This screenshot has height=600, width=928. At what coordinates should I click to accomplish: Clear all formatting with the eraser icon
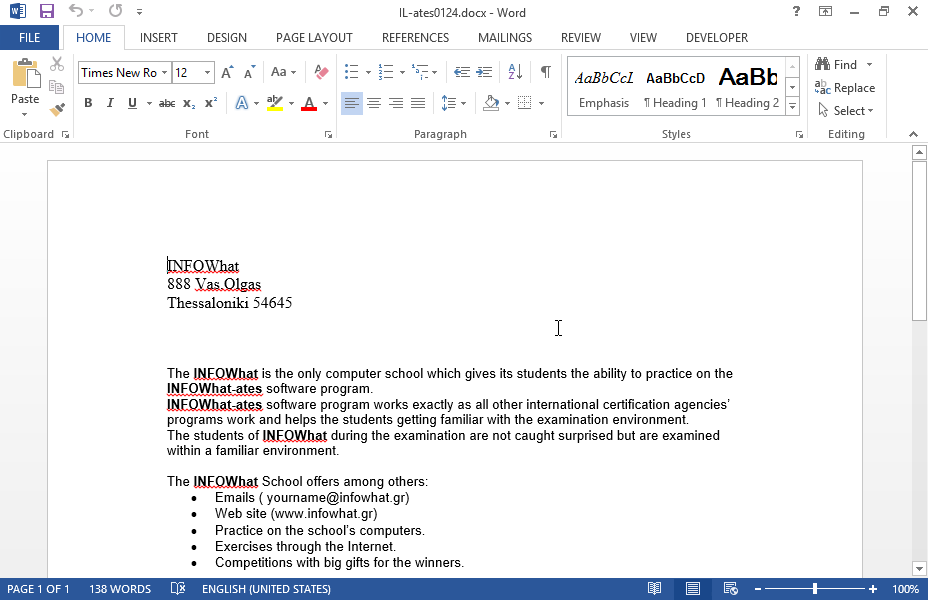point(321,72)
